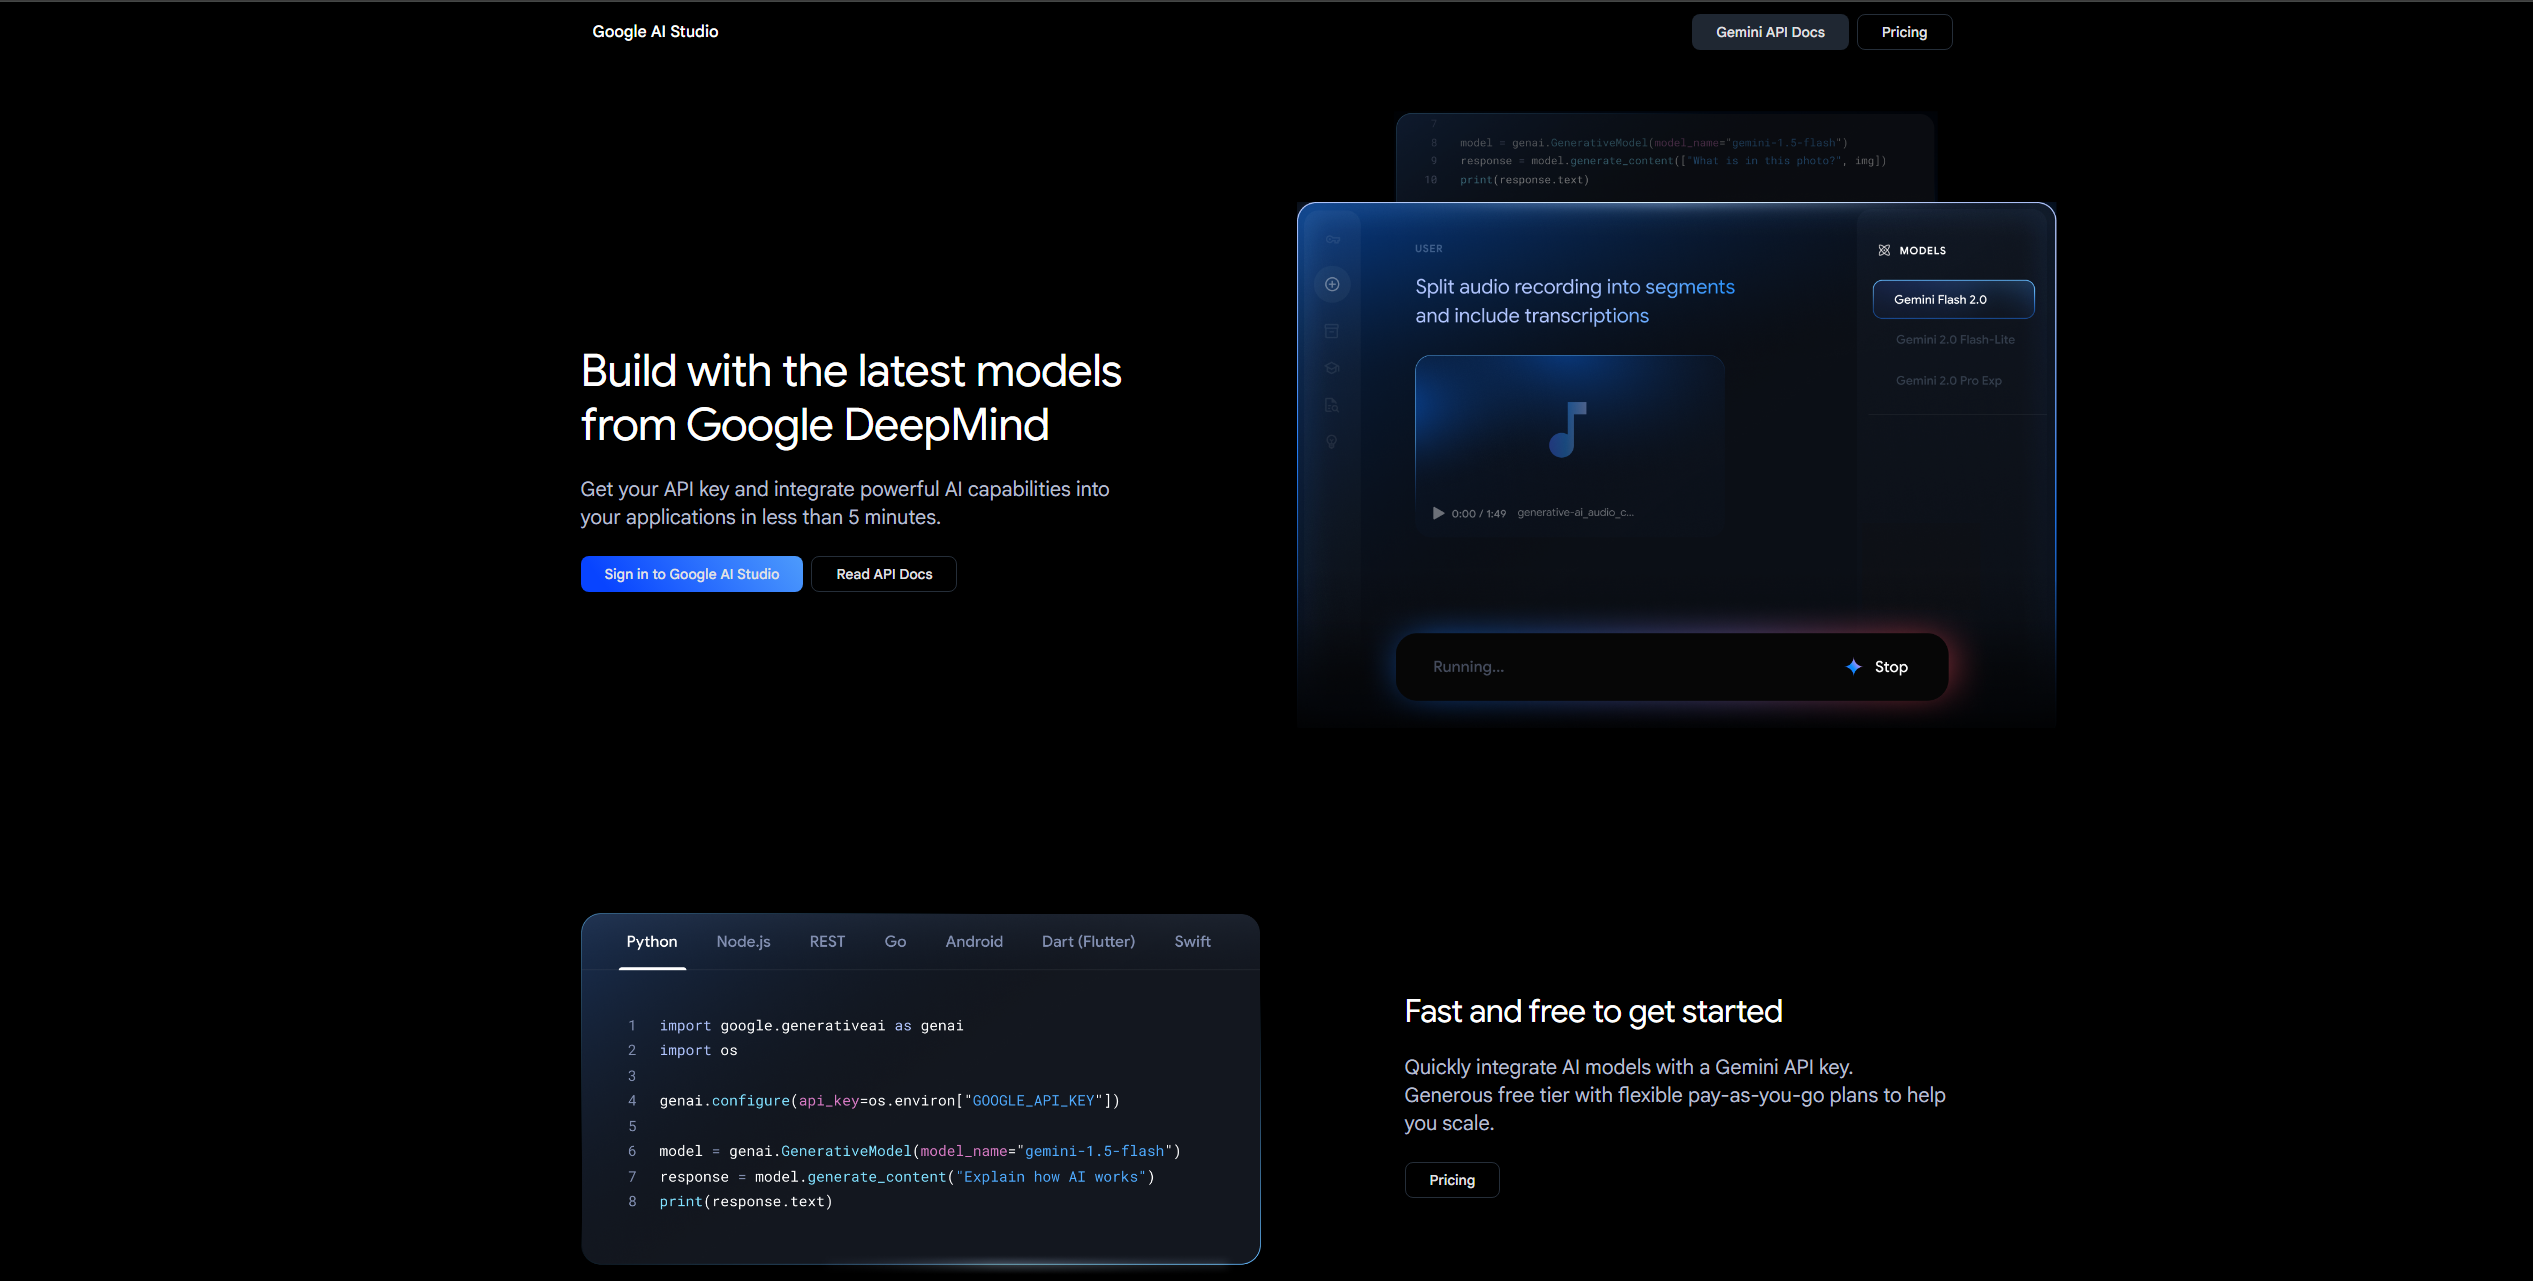Click the lightbulb icon in the sidebar
2533x1281 pixels.
1332,442
